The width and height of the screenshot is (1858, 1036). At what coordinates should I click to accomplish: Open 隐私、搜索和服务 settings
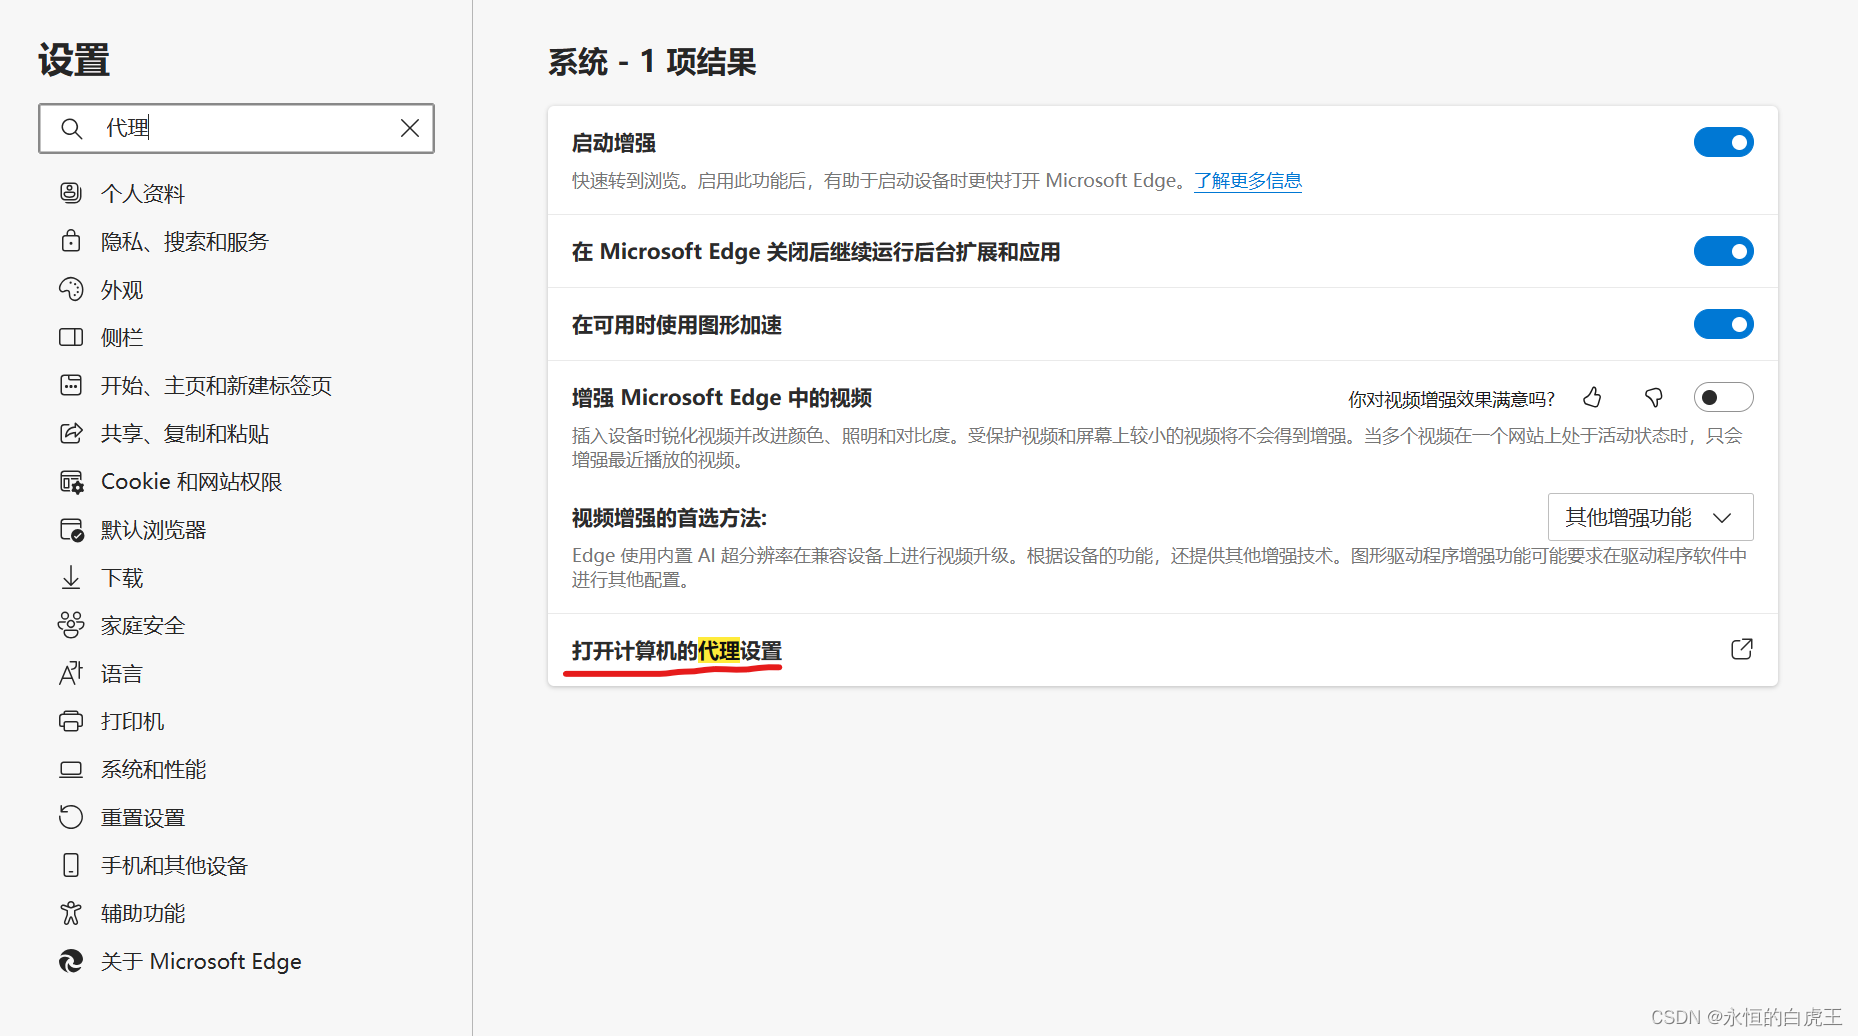pos(185,241)
